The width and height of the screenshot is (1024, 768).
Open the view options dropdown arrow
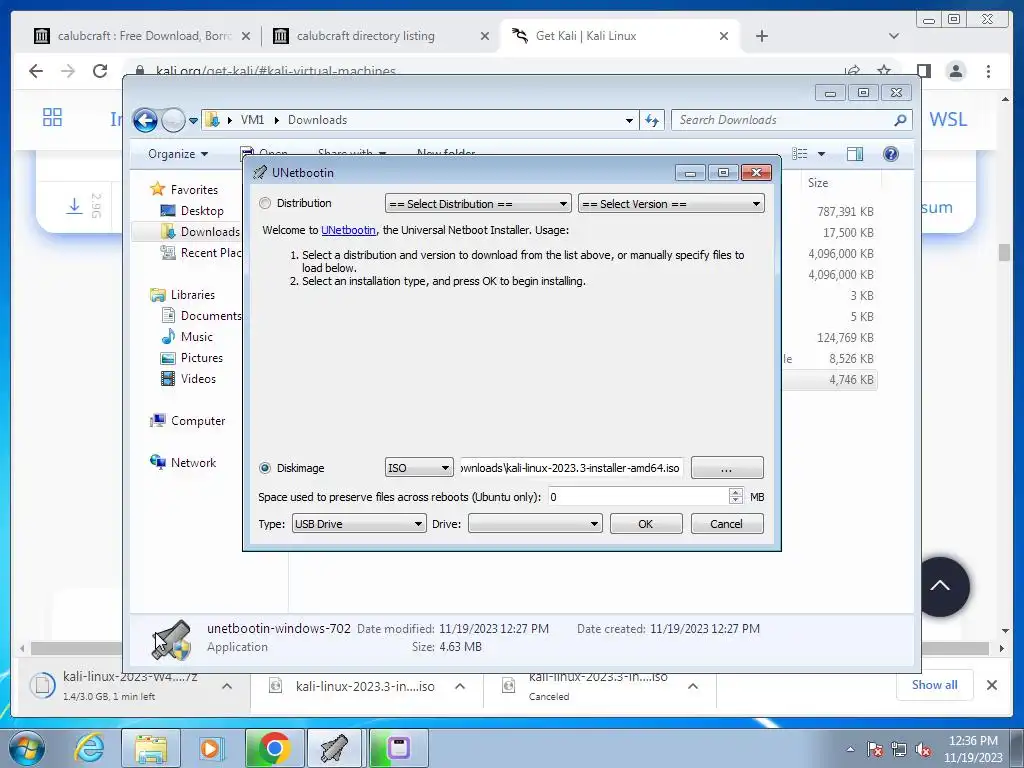[822, 154]
